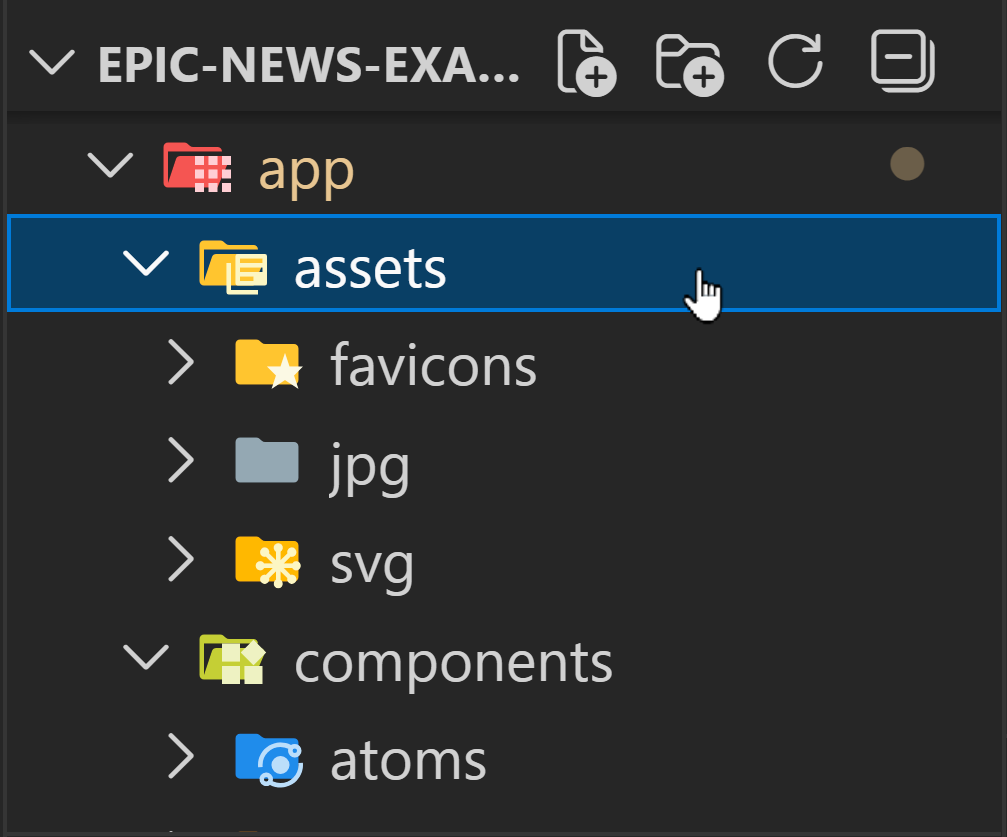
Task: Click the starred favicons folder icon
Action: [266, 363]
